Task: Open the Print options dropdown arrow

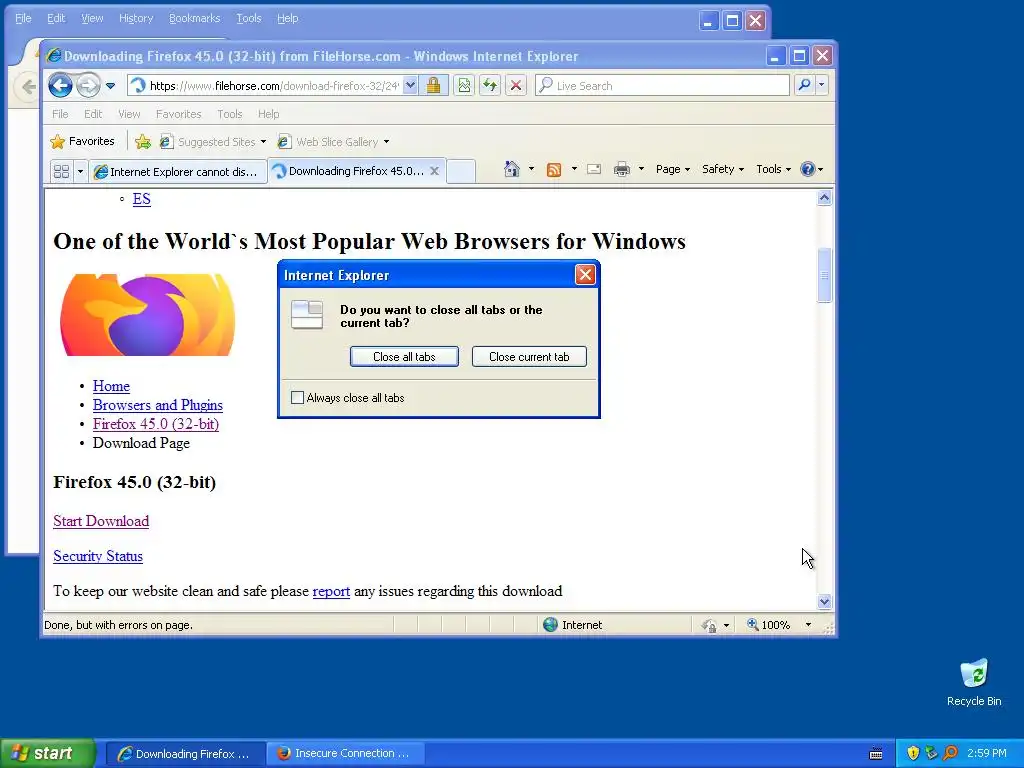Action: pyautogui.click(x=641, y=169)
